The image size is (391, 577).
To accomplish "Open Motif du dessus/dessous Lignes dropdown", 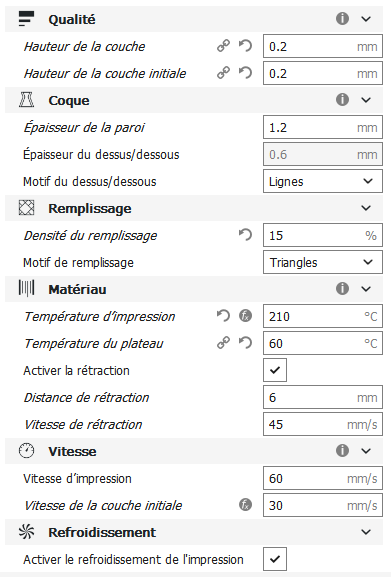I will point(323,181).
